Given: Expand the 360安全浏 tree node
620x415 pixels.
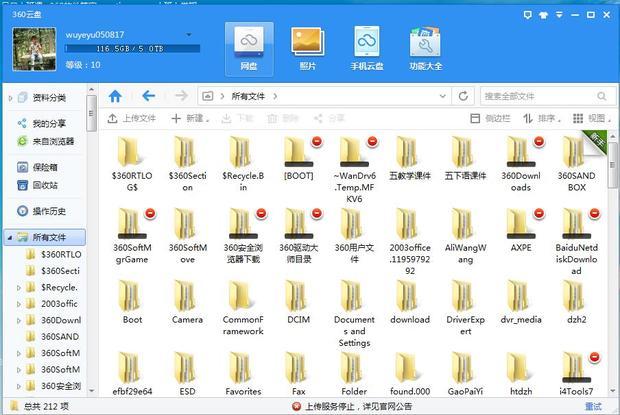Looking at the screenshot, I should [x=19, y=386].
